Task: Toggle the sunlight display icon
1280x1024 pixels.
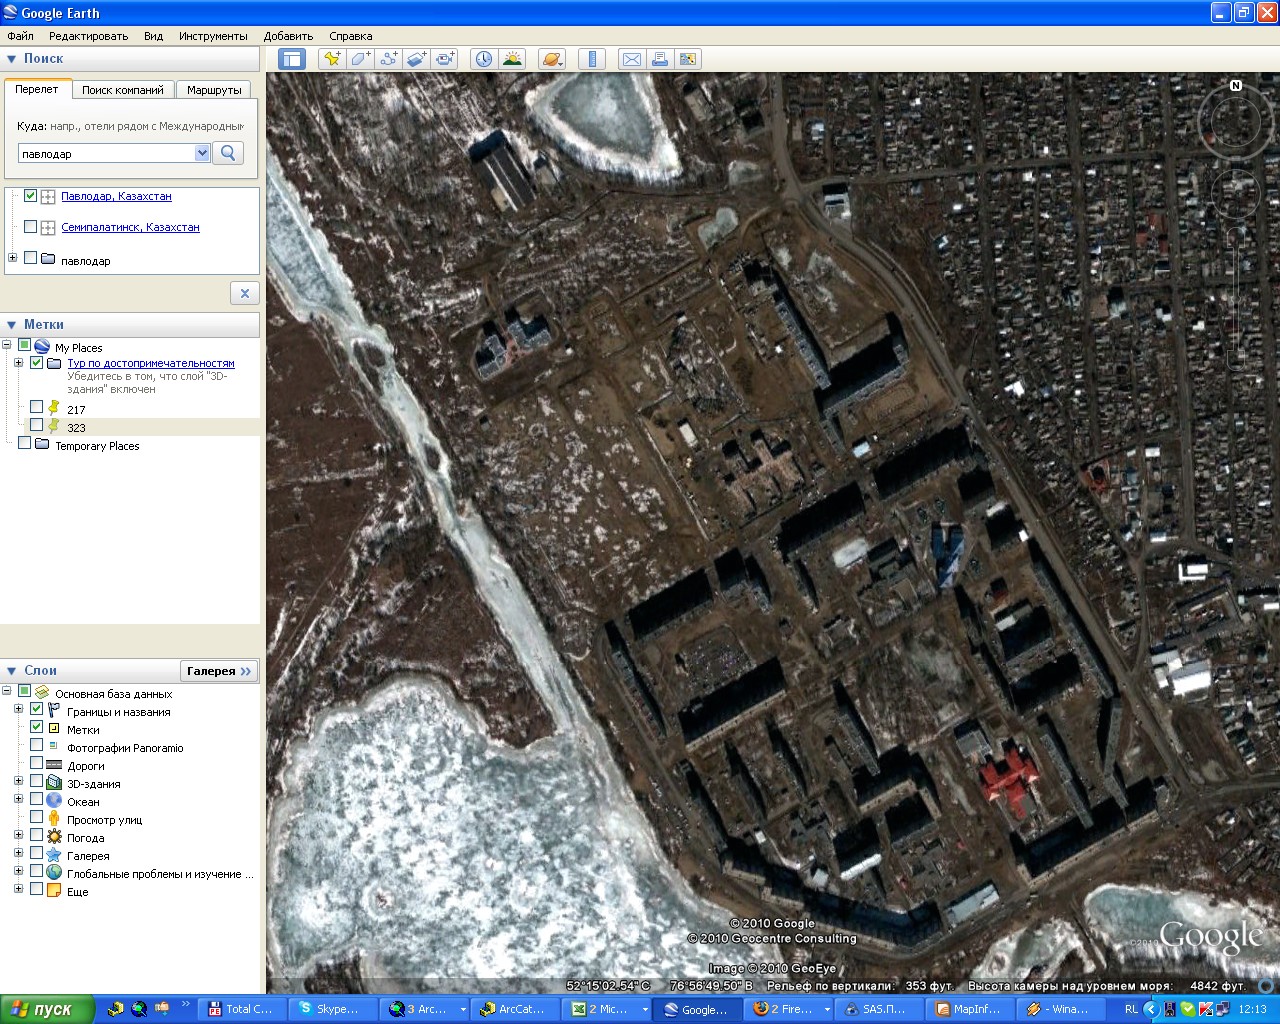Action: point(512,59)
